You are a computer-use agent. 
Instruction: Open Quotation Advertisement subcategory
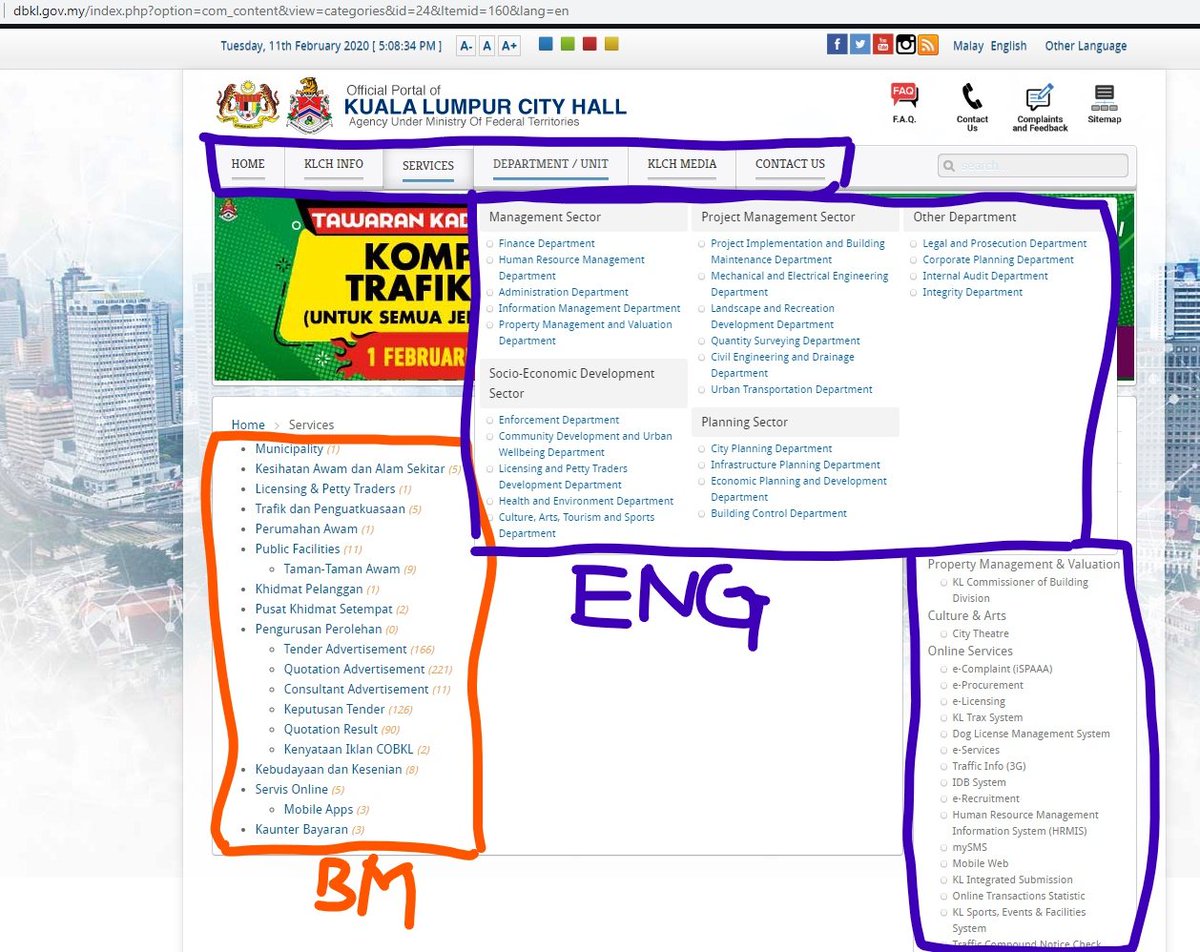point(354,670)
